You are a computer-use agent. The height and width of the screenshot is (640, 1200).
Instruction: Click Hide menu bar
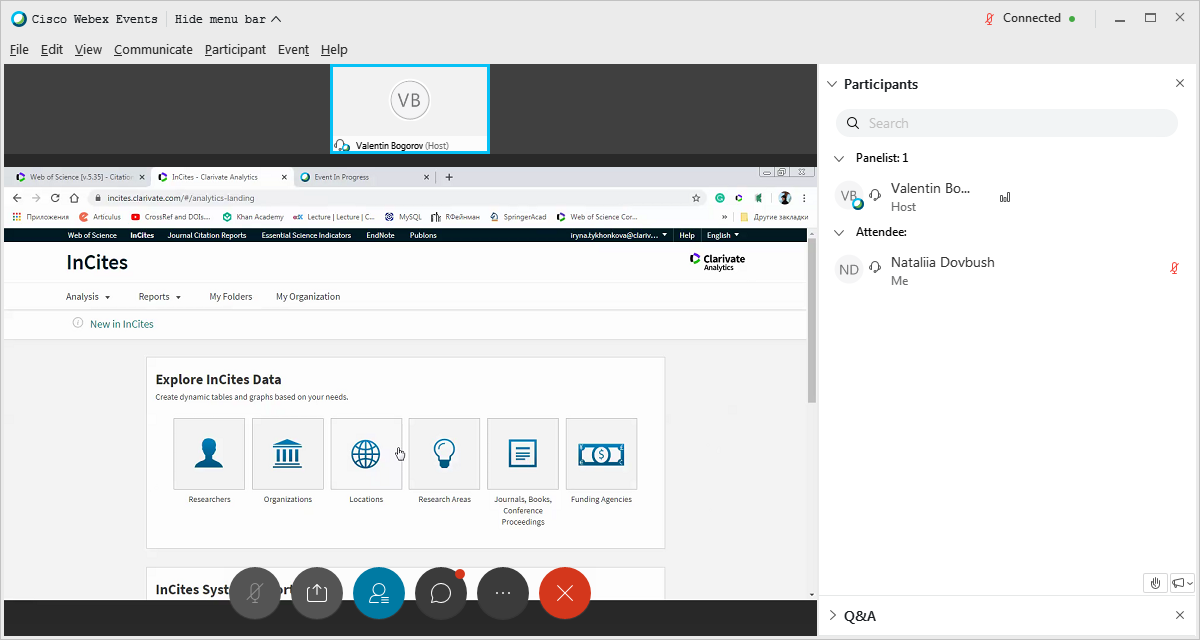(228, 18)
